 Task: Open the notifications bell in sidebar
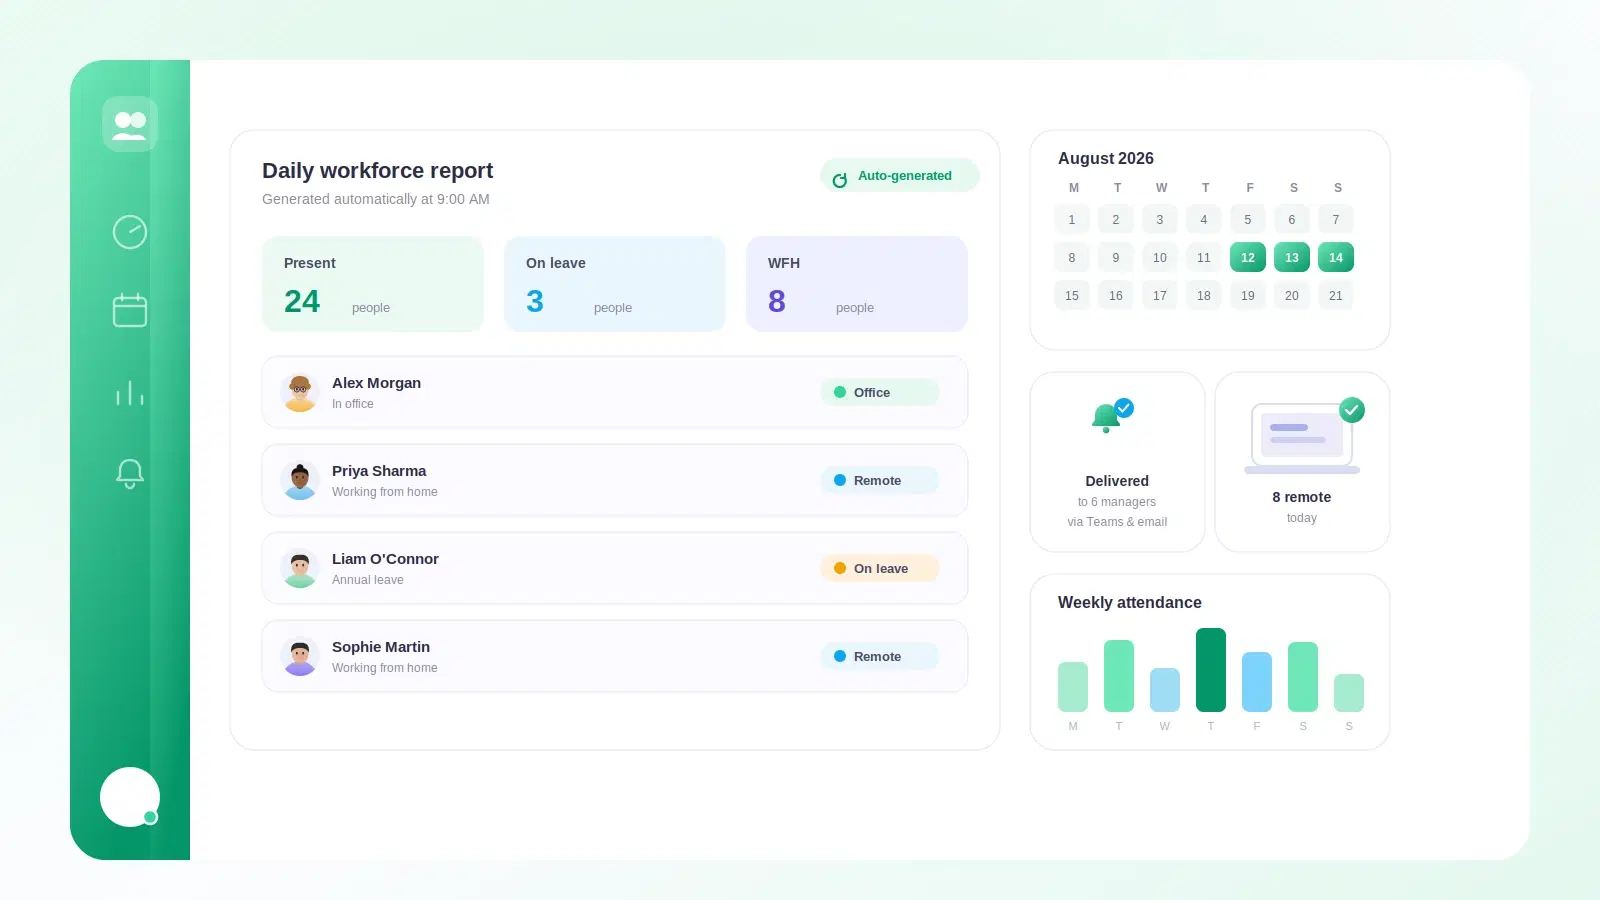pyautogui.click(x=130, y=473)
